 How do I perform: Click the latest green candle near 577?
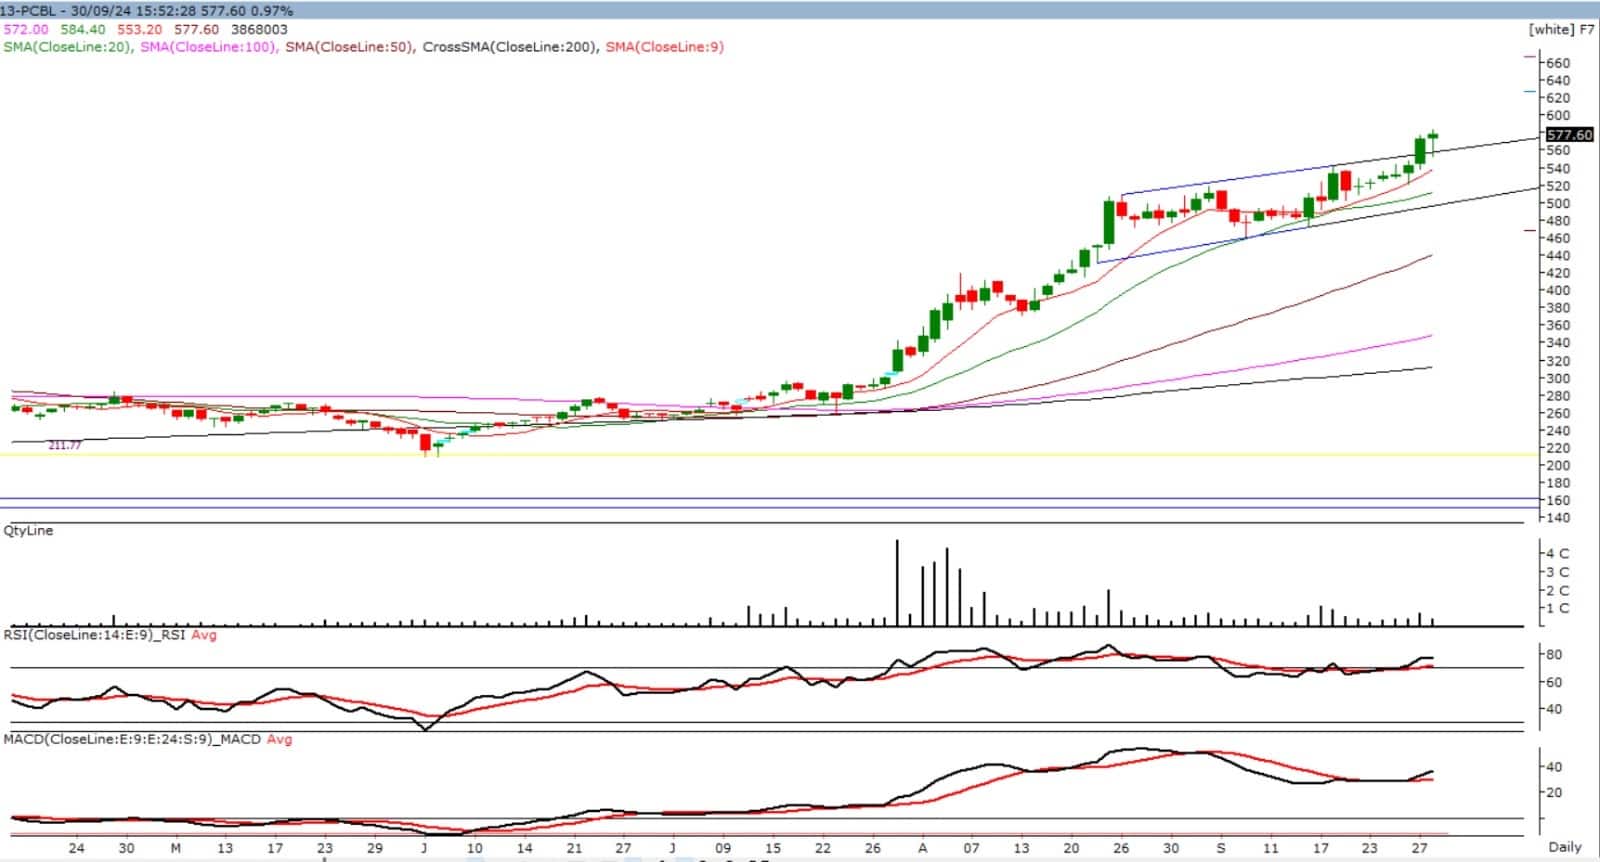1433,135
